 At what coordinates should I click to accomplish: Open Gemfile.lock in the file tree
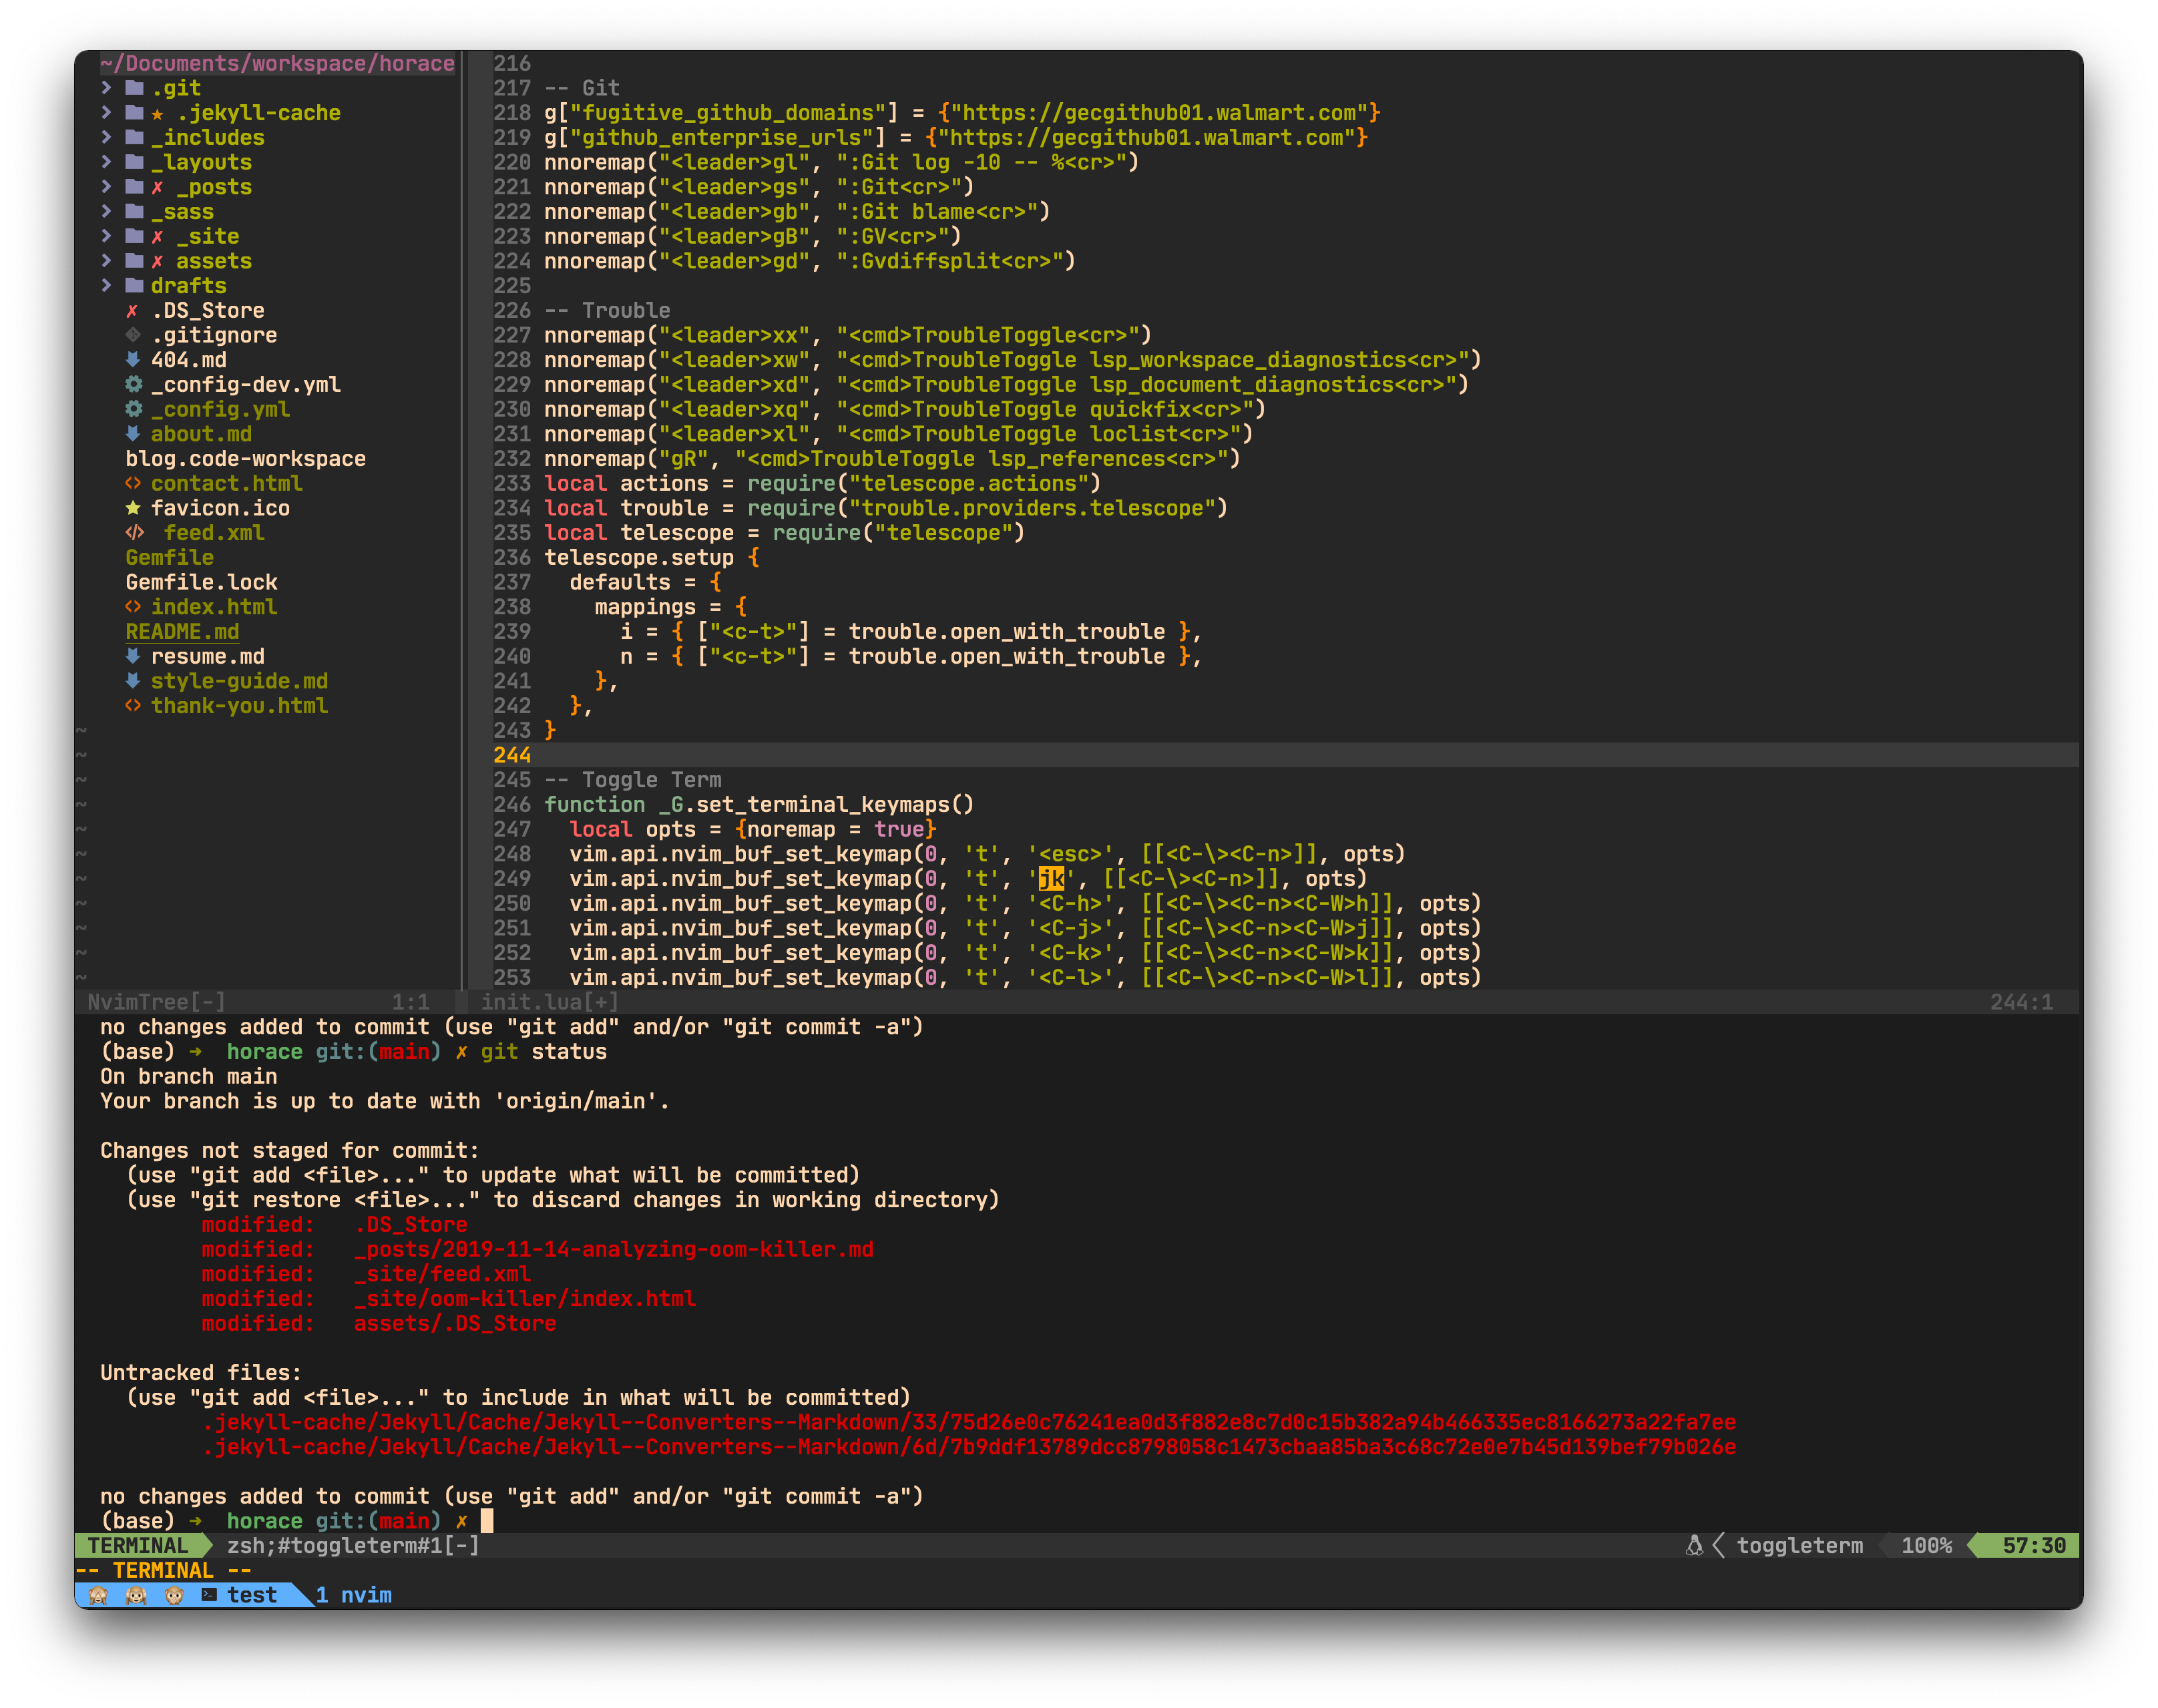point(202,582)
